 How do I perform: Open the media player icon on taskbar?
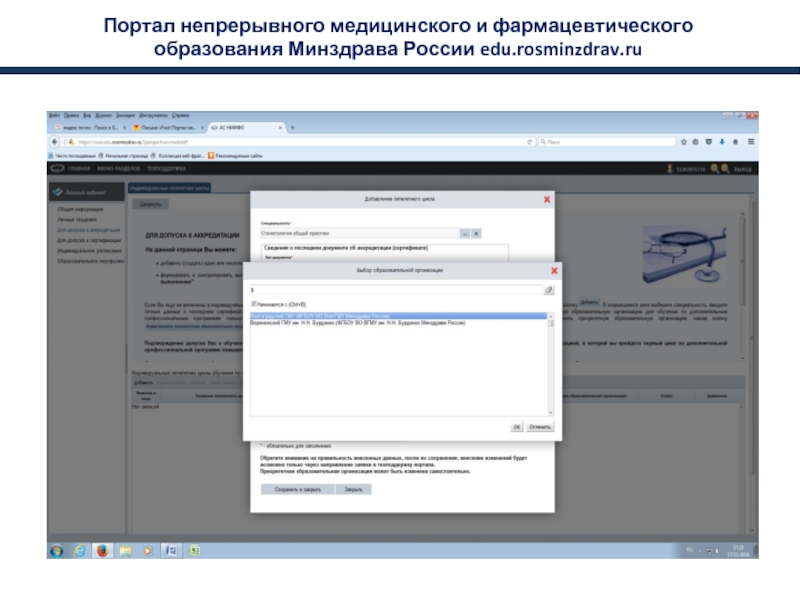(148, 551)
